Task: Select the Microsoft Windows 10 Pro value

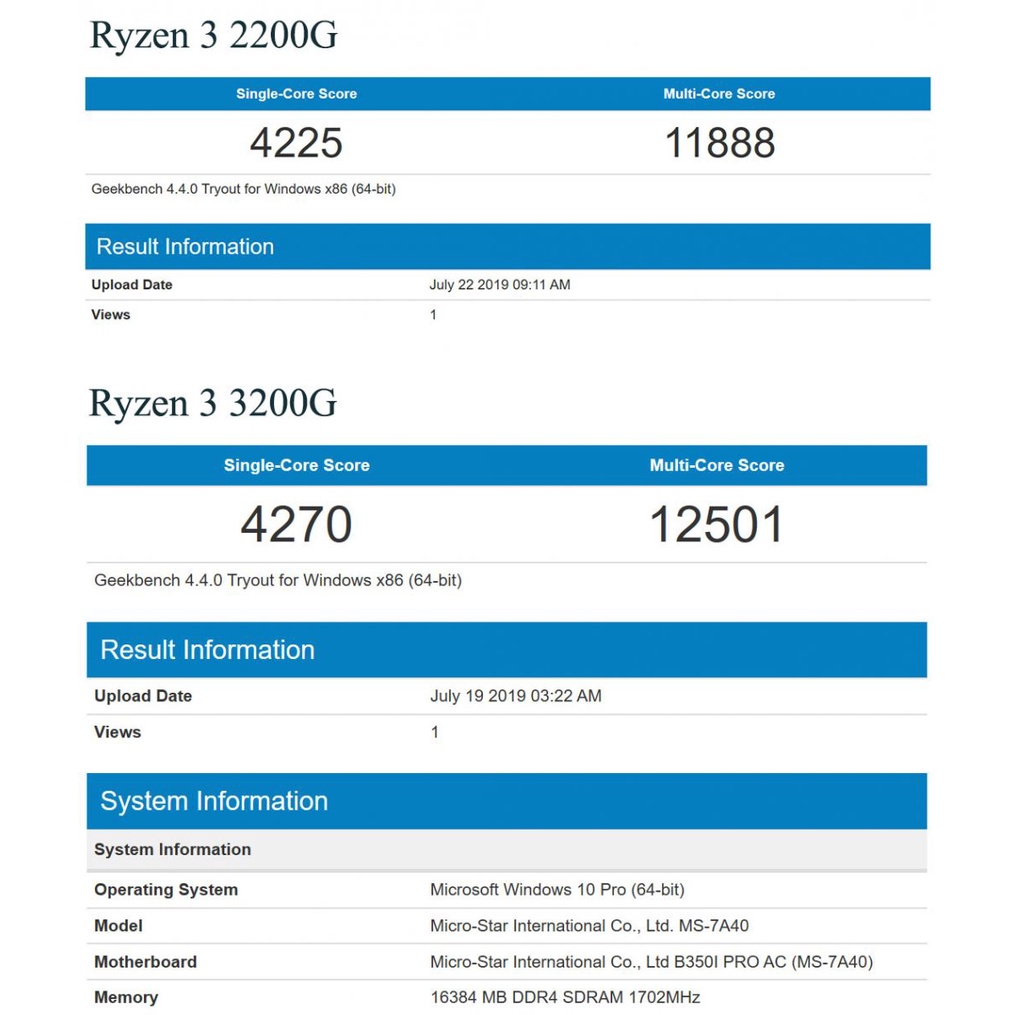Action: [x=557, y=890]
